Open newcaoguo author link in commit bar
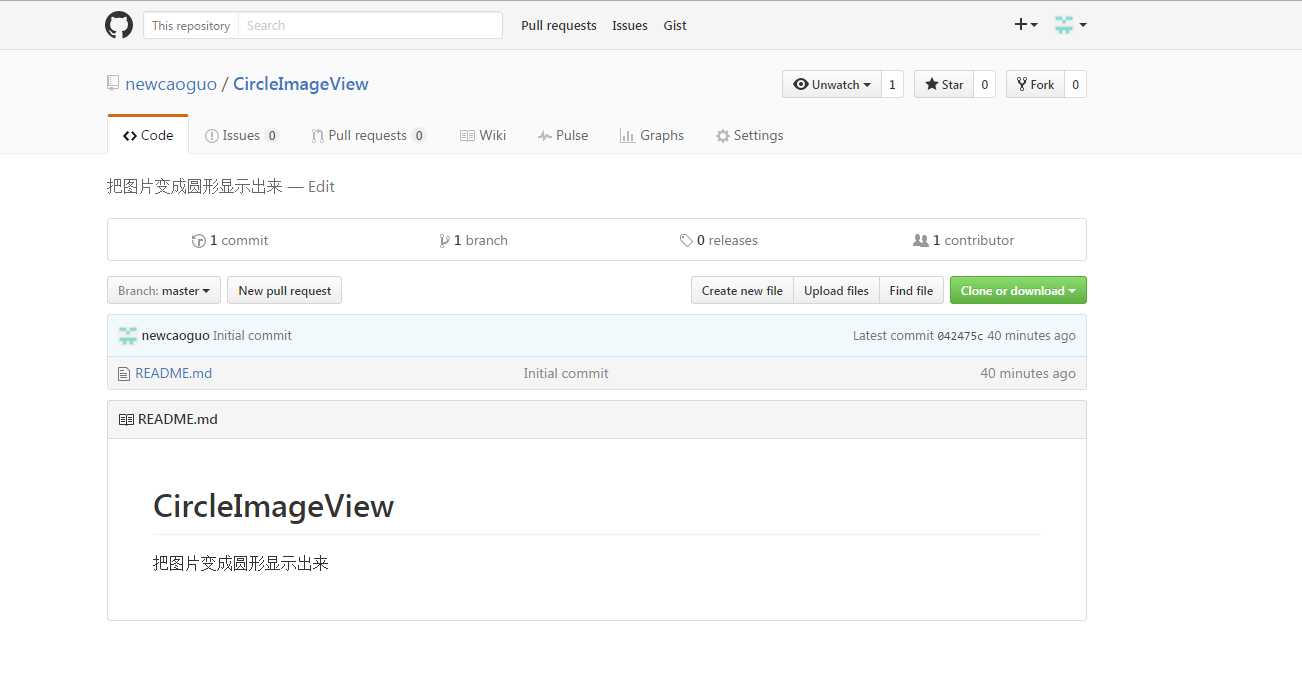 [176, 336]
